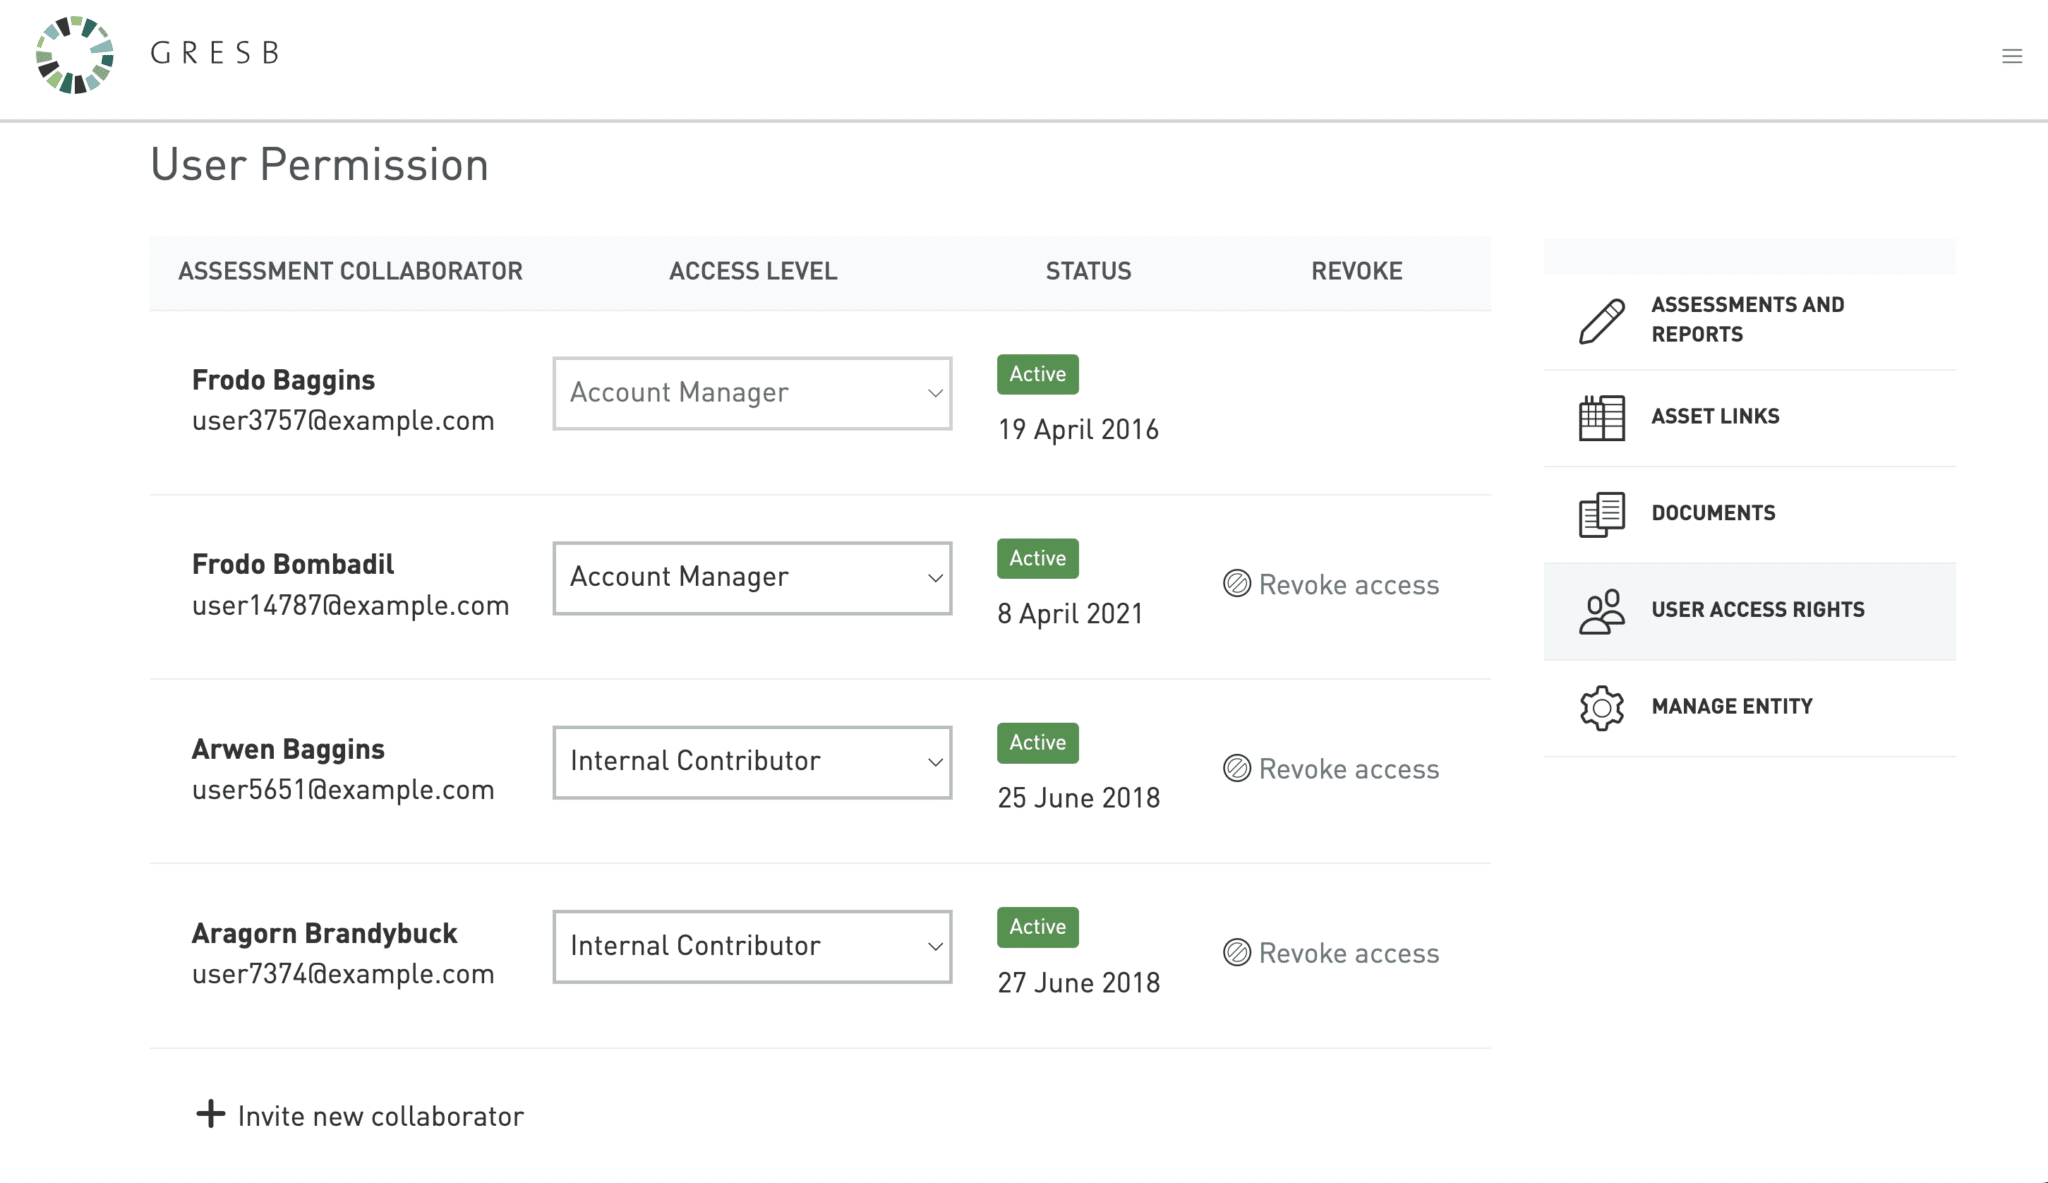This screenshot has height=1183, width=2048.
Task: Click Frodo Baggins' Account Manager dropdown
Action: pyautogui.click(x=752, y=393)
